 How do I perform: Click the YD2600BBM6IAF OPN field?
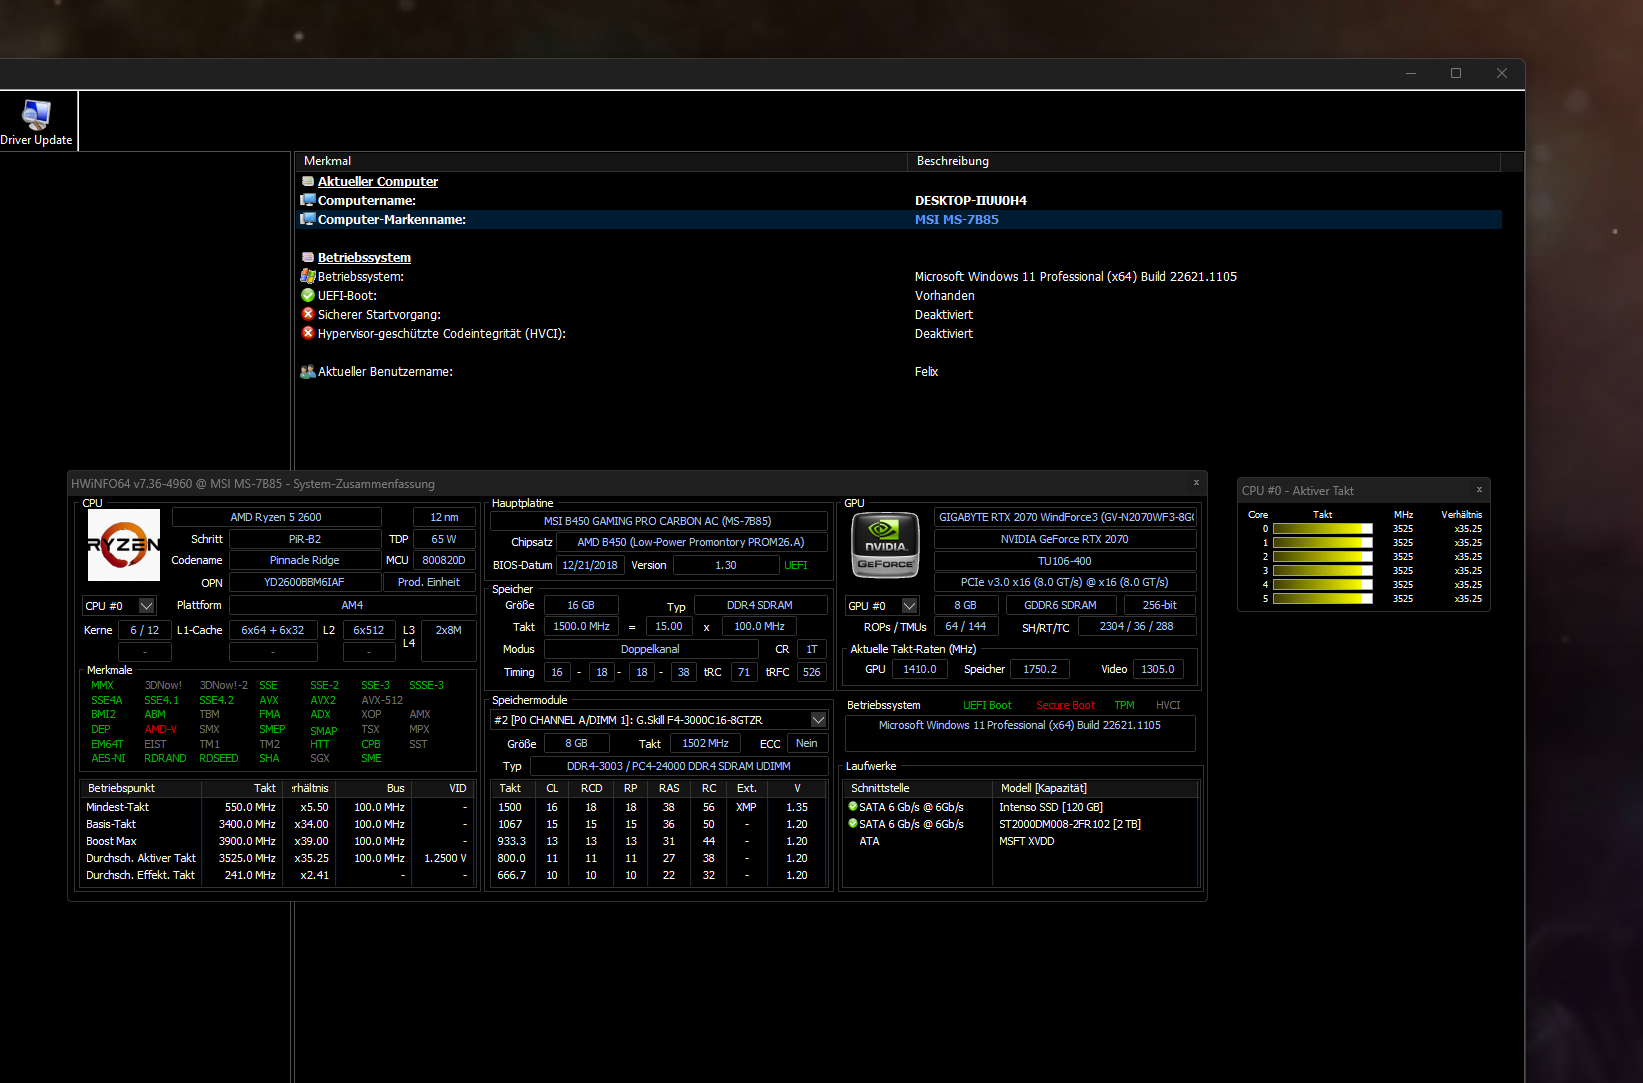[x=305, y=582]
